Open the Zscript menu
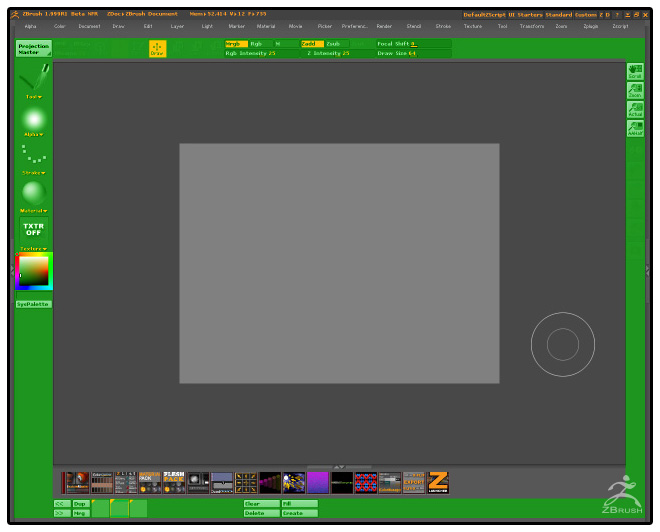Image resolution: width=660 pixels, height=532 pixels. [x=620, y=26]
